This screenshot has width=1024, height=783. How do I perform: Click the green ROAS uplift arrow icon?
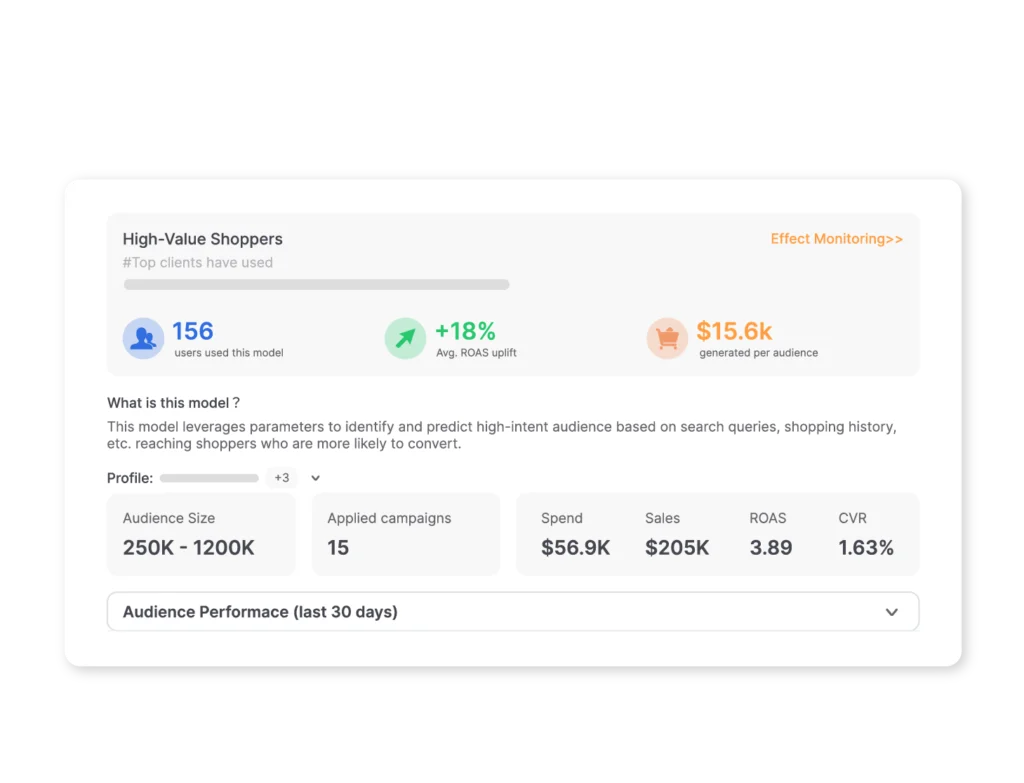405,338
